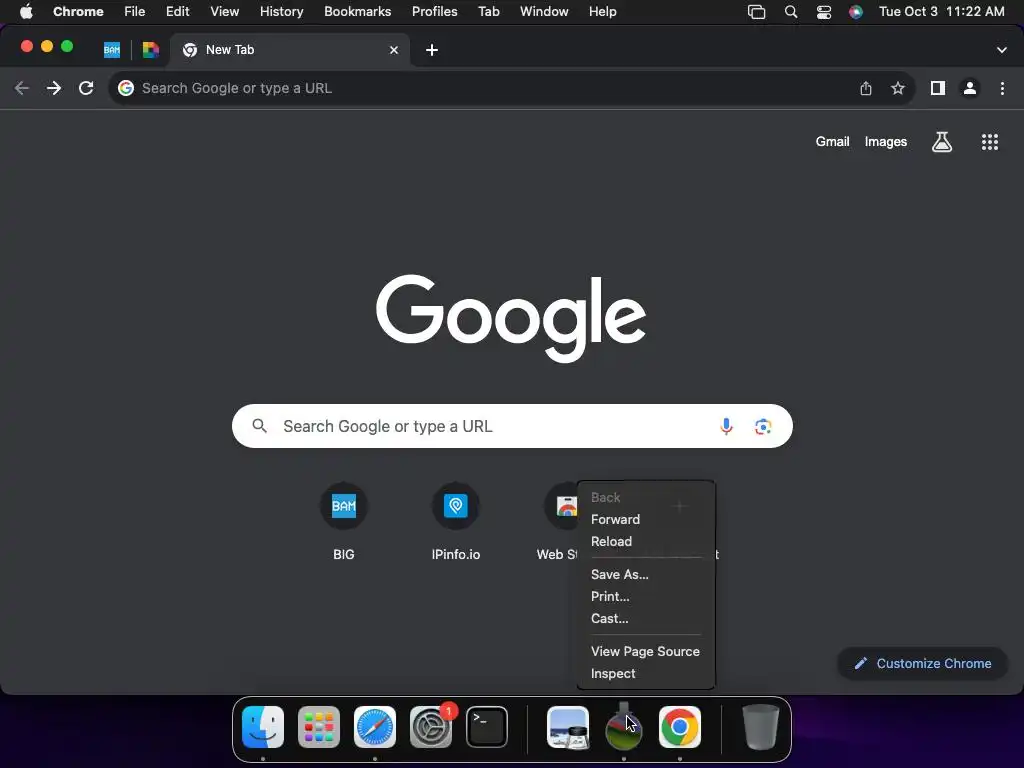Open the pinned BAM tab
This screenshot has height=768, width=1024.
pyautogui.click(x=112, y=50)
